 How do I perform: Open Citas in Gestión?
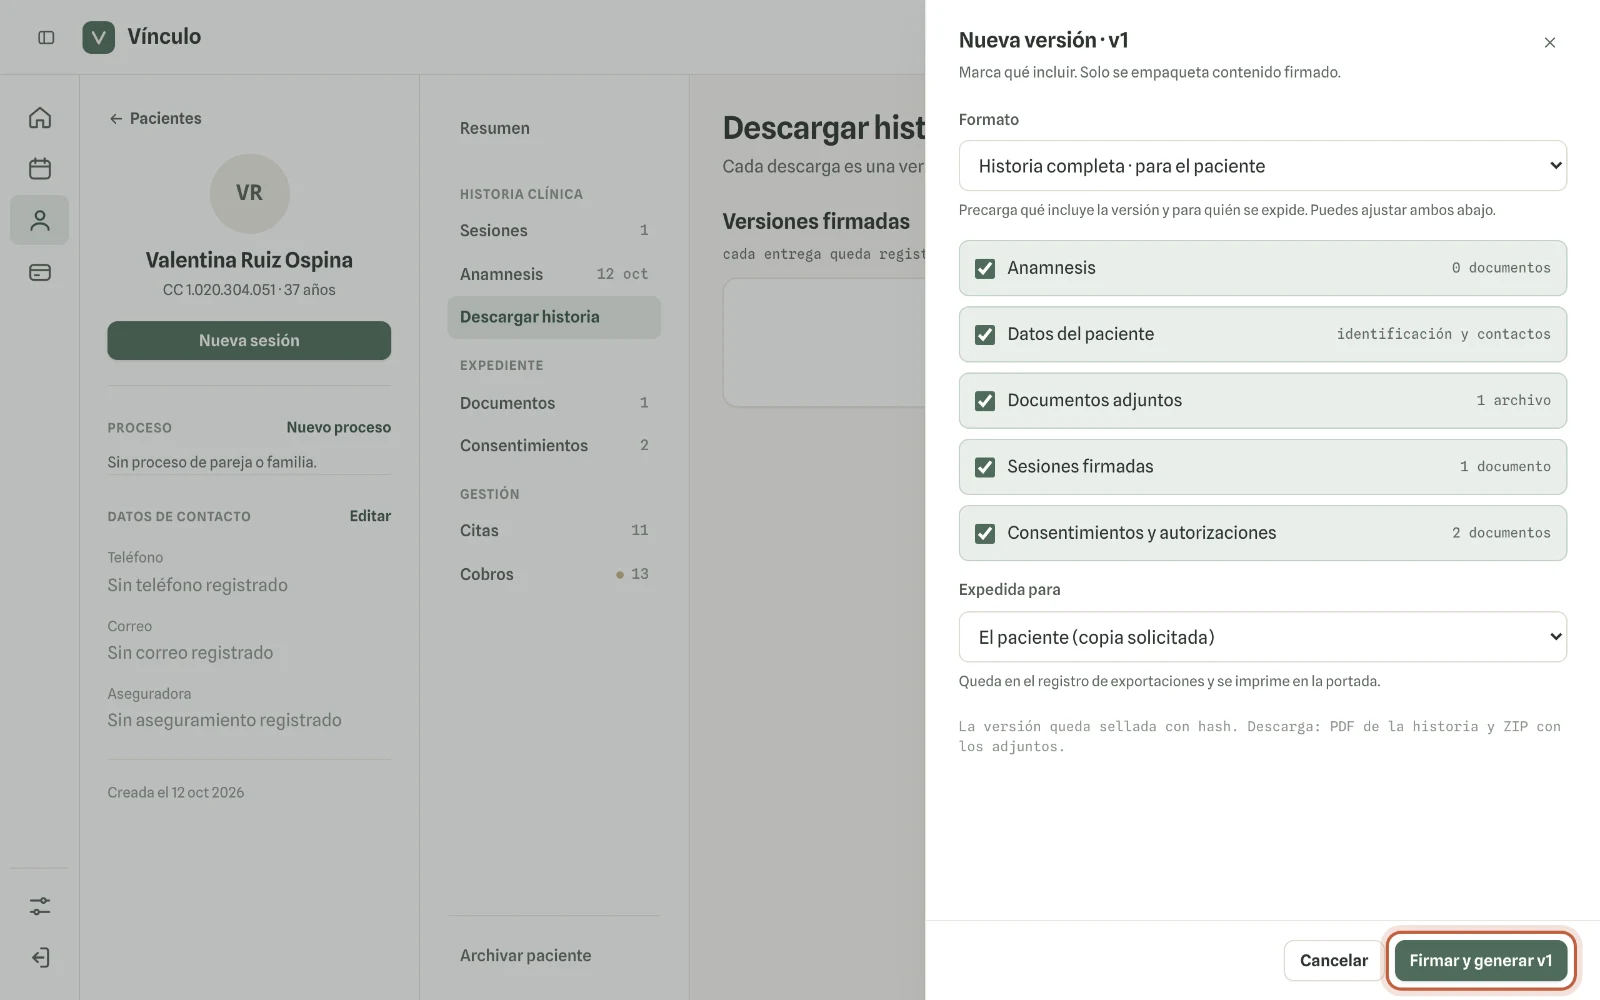pyautogui.click(x=554, y=530)
